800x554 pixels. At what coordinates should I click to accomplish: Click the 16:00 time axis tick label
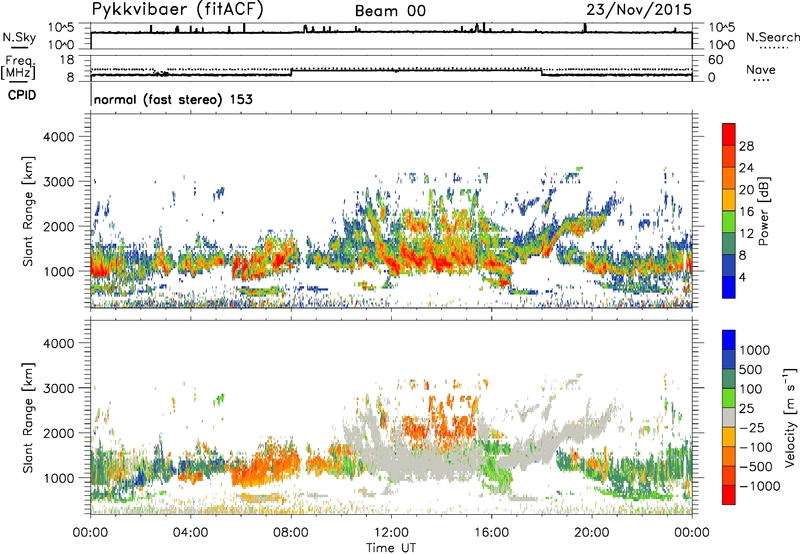pos(491,533)
